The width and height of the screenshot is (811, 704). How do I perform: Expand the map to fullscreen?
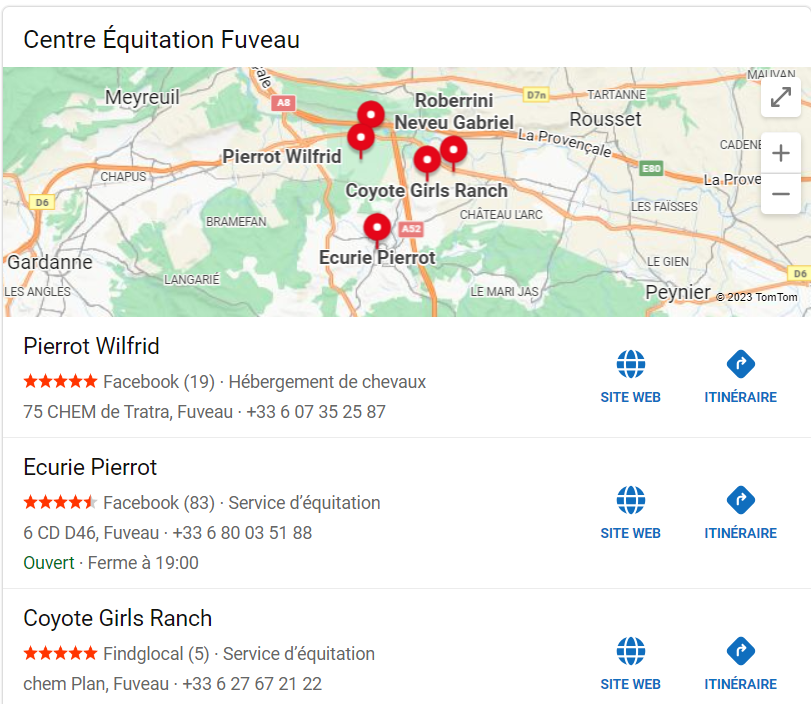pos(780,97)
